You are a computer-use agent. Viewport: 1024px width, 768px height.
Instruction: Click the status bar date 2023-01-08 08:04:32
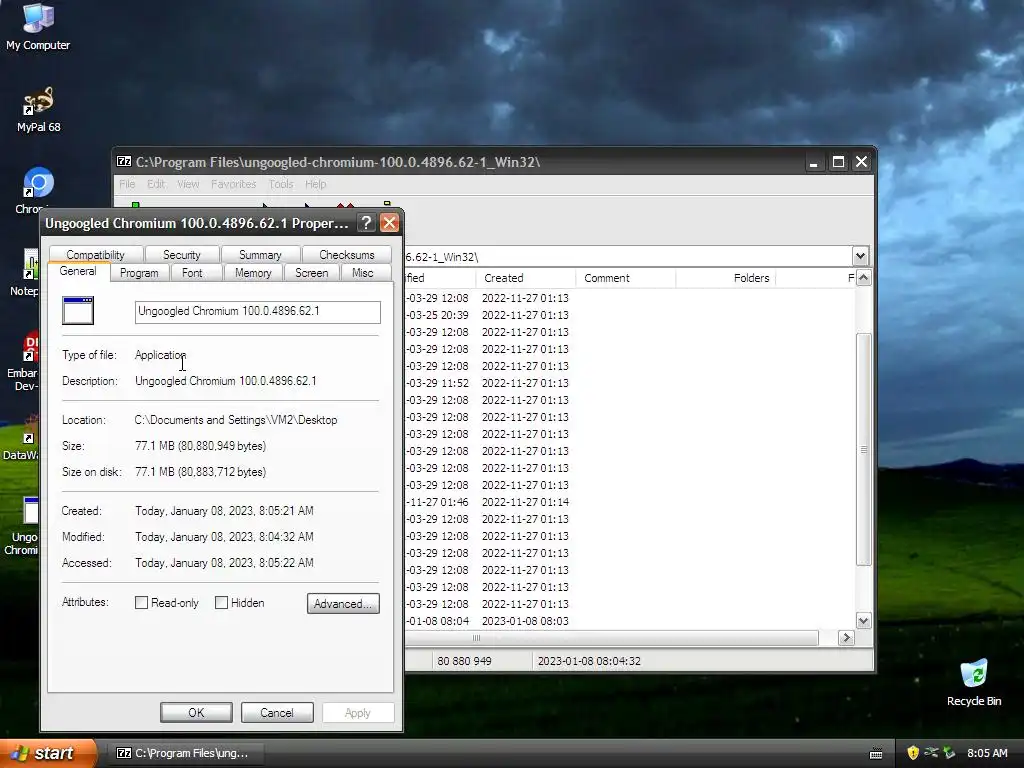point(589,661)
